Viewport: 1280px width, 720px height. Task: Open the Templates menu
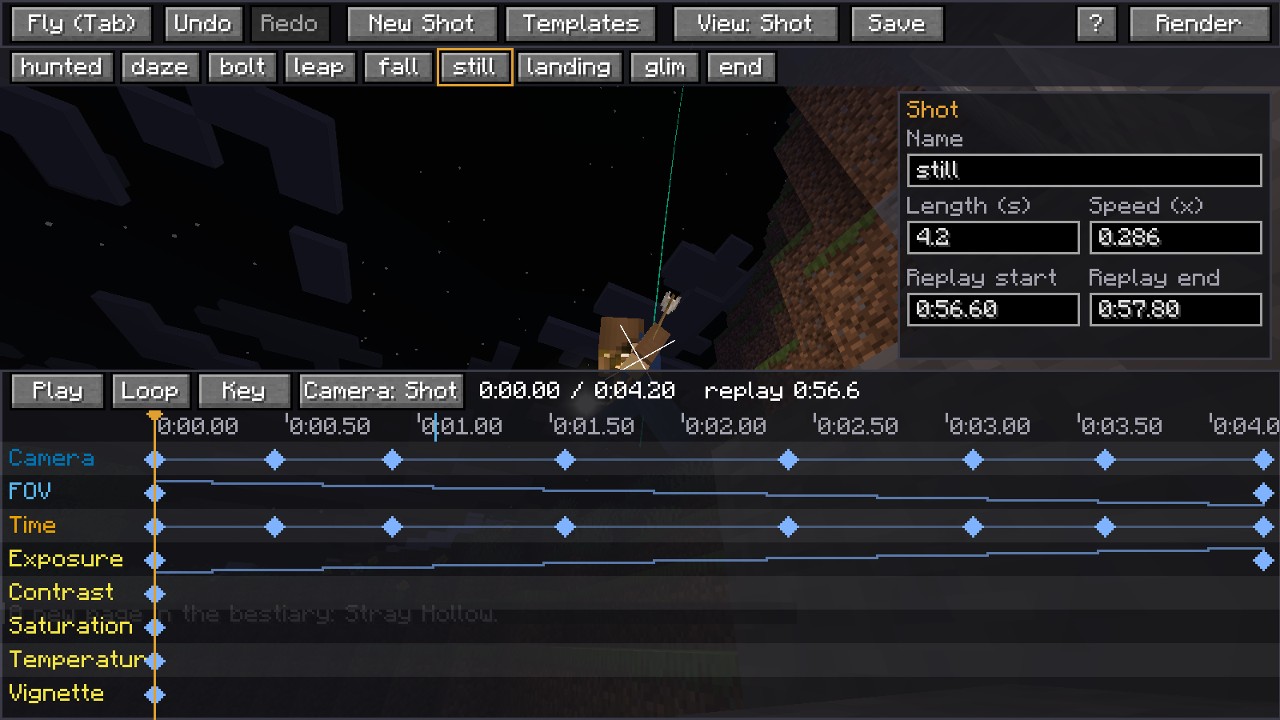point(580,23)
